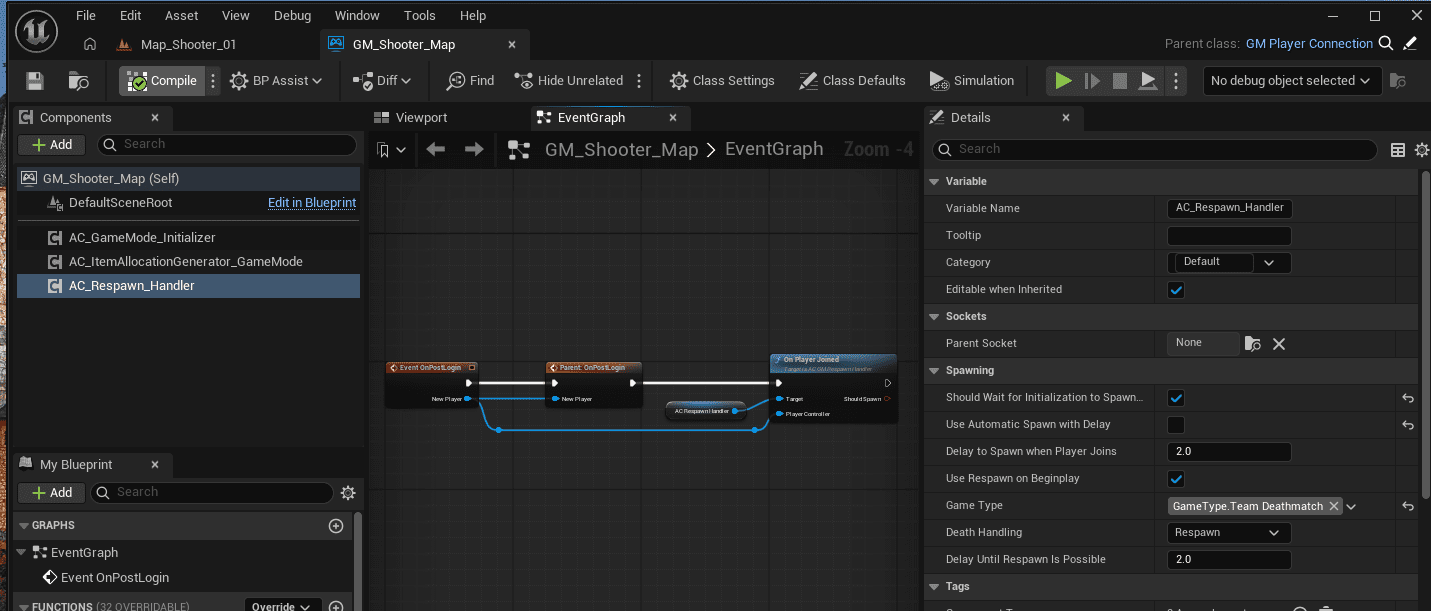Collapse the EventGraph tree item
Screen dimensions: 1431x611
pyautogui.click(x=23, y=552)
